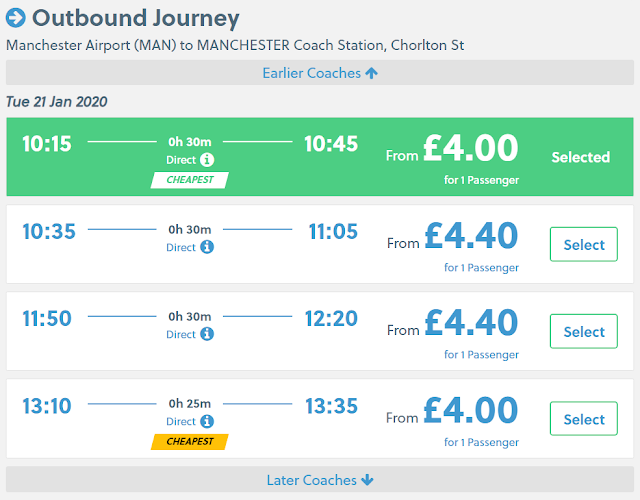640x500 pixels.
Task: Select the 11:50 coach
Action: click(x=584, y=332)
